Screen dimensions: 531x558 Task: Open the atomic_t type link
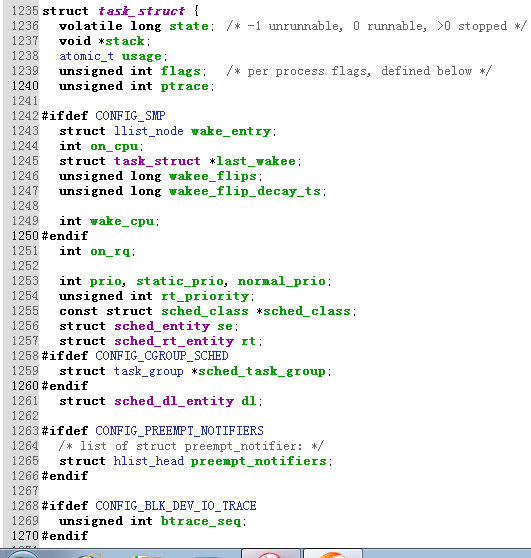[x=86, y=56]
